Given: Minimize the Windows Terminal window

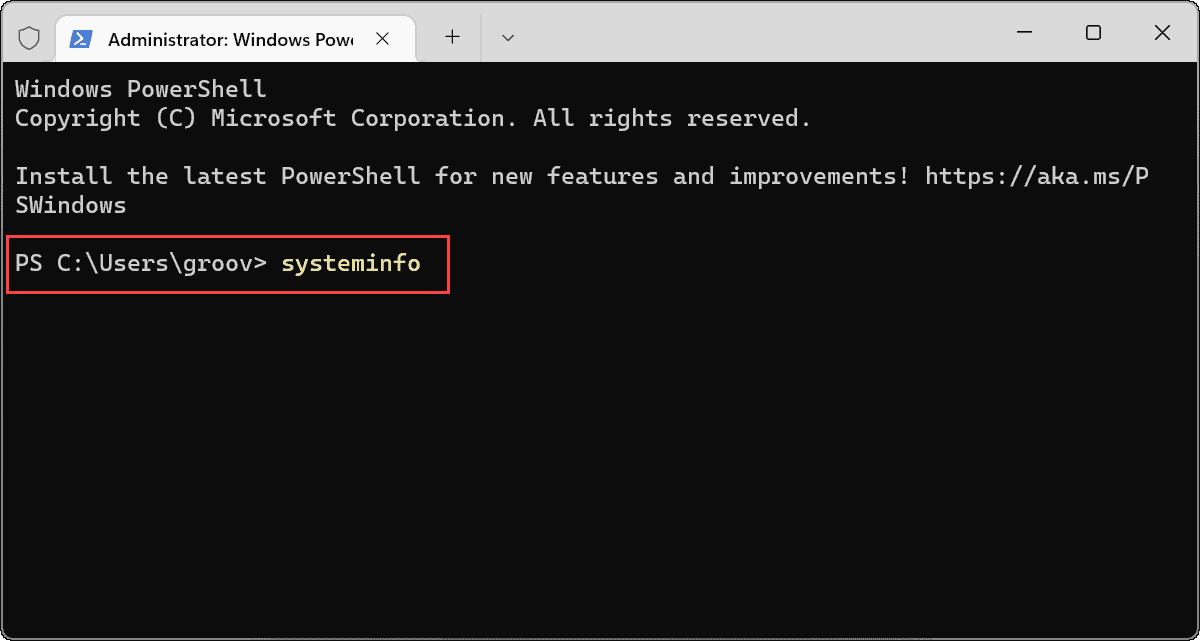Looking at the screenshot, I should (x=1024, y=33).
